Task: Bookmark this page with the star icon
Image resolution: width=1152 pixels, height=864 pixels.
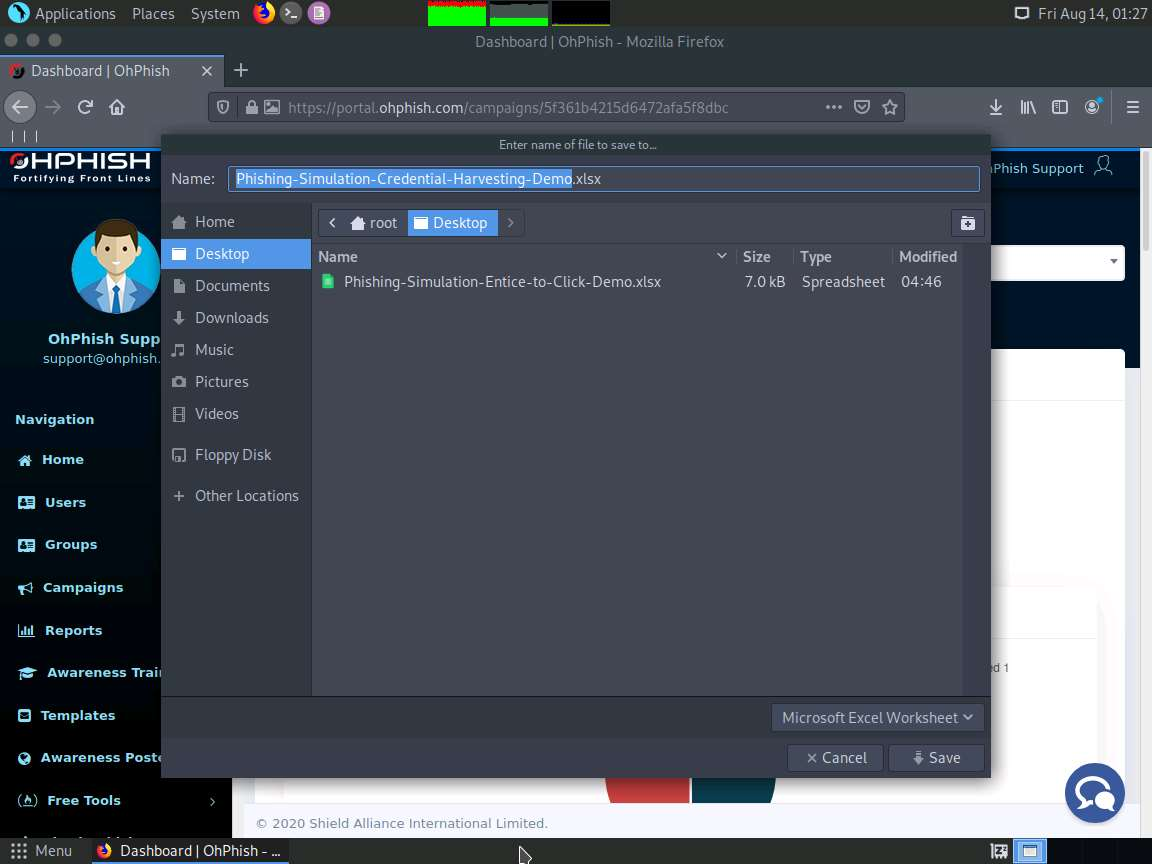Action: click(x=890, y=107)
